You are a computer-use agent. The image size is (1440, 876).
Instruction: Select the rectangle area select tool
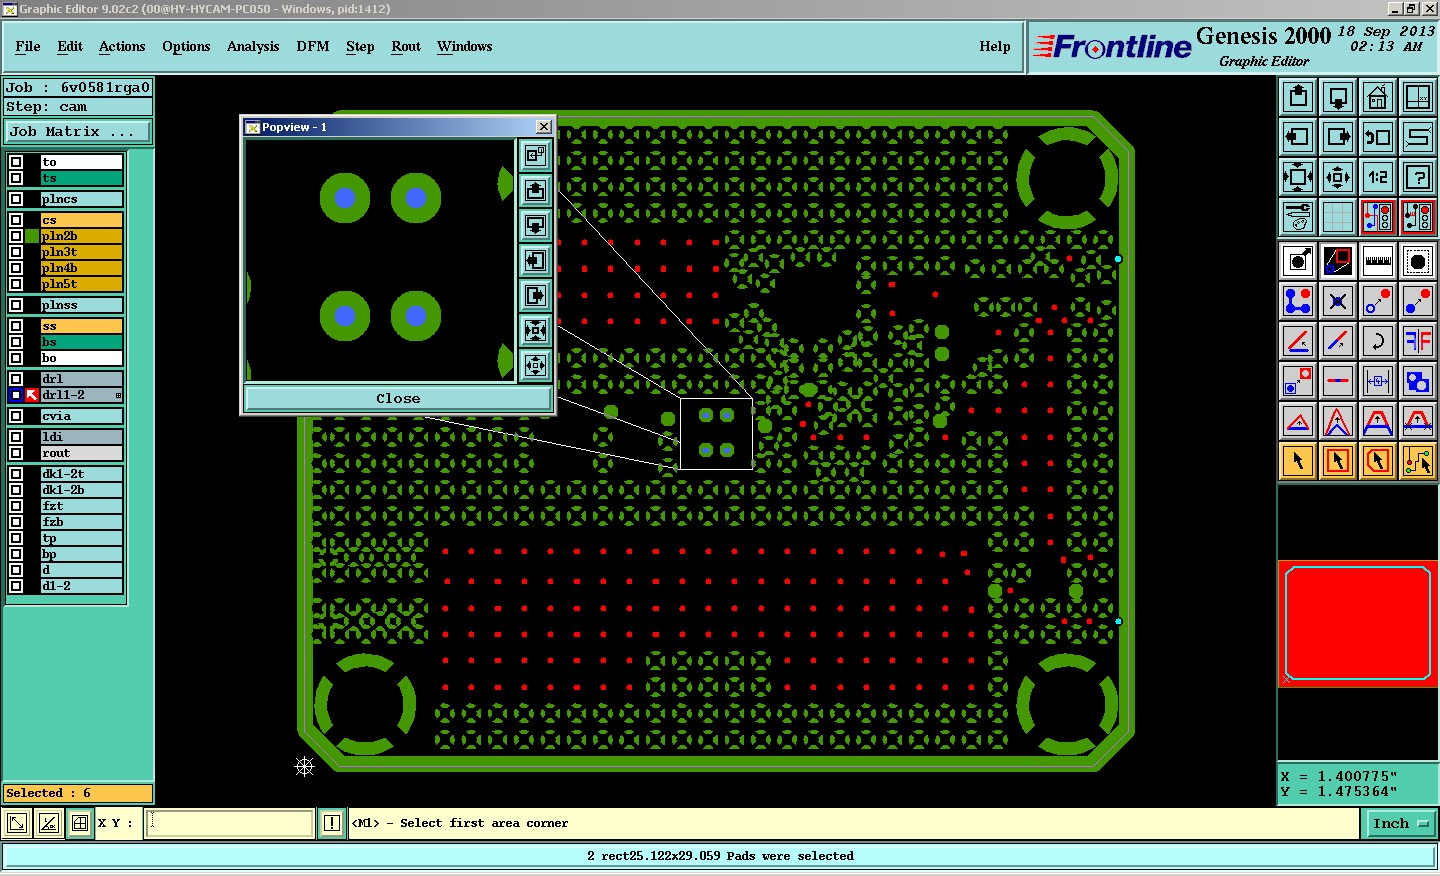tap(1338, 461)
